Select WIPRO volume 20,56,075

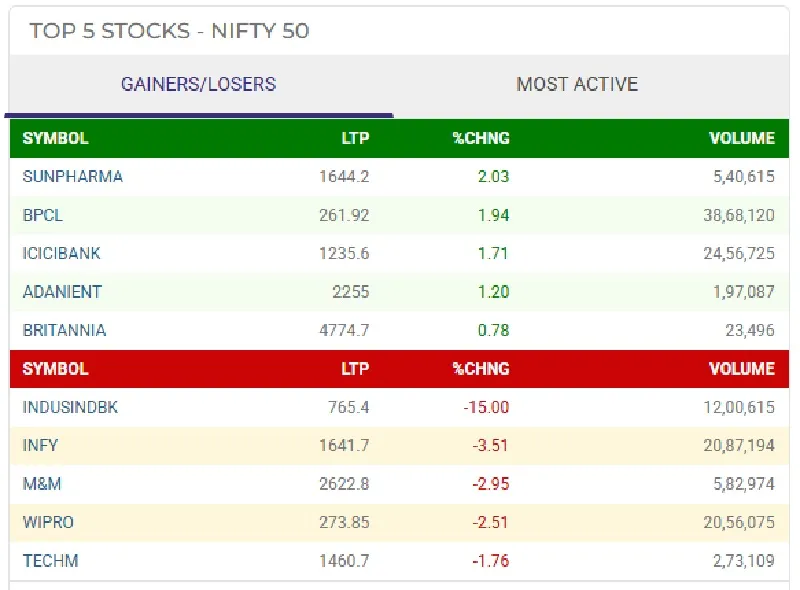(739, 522)
